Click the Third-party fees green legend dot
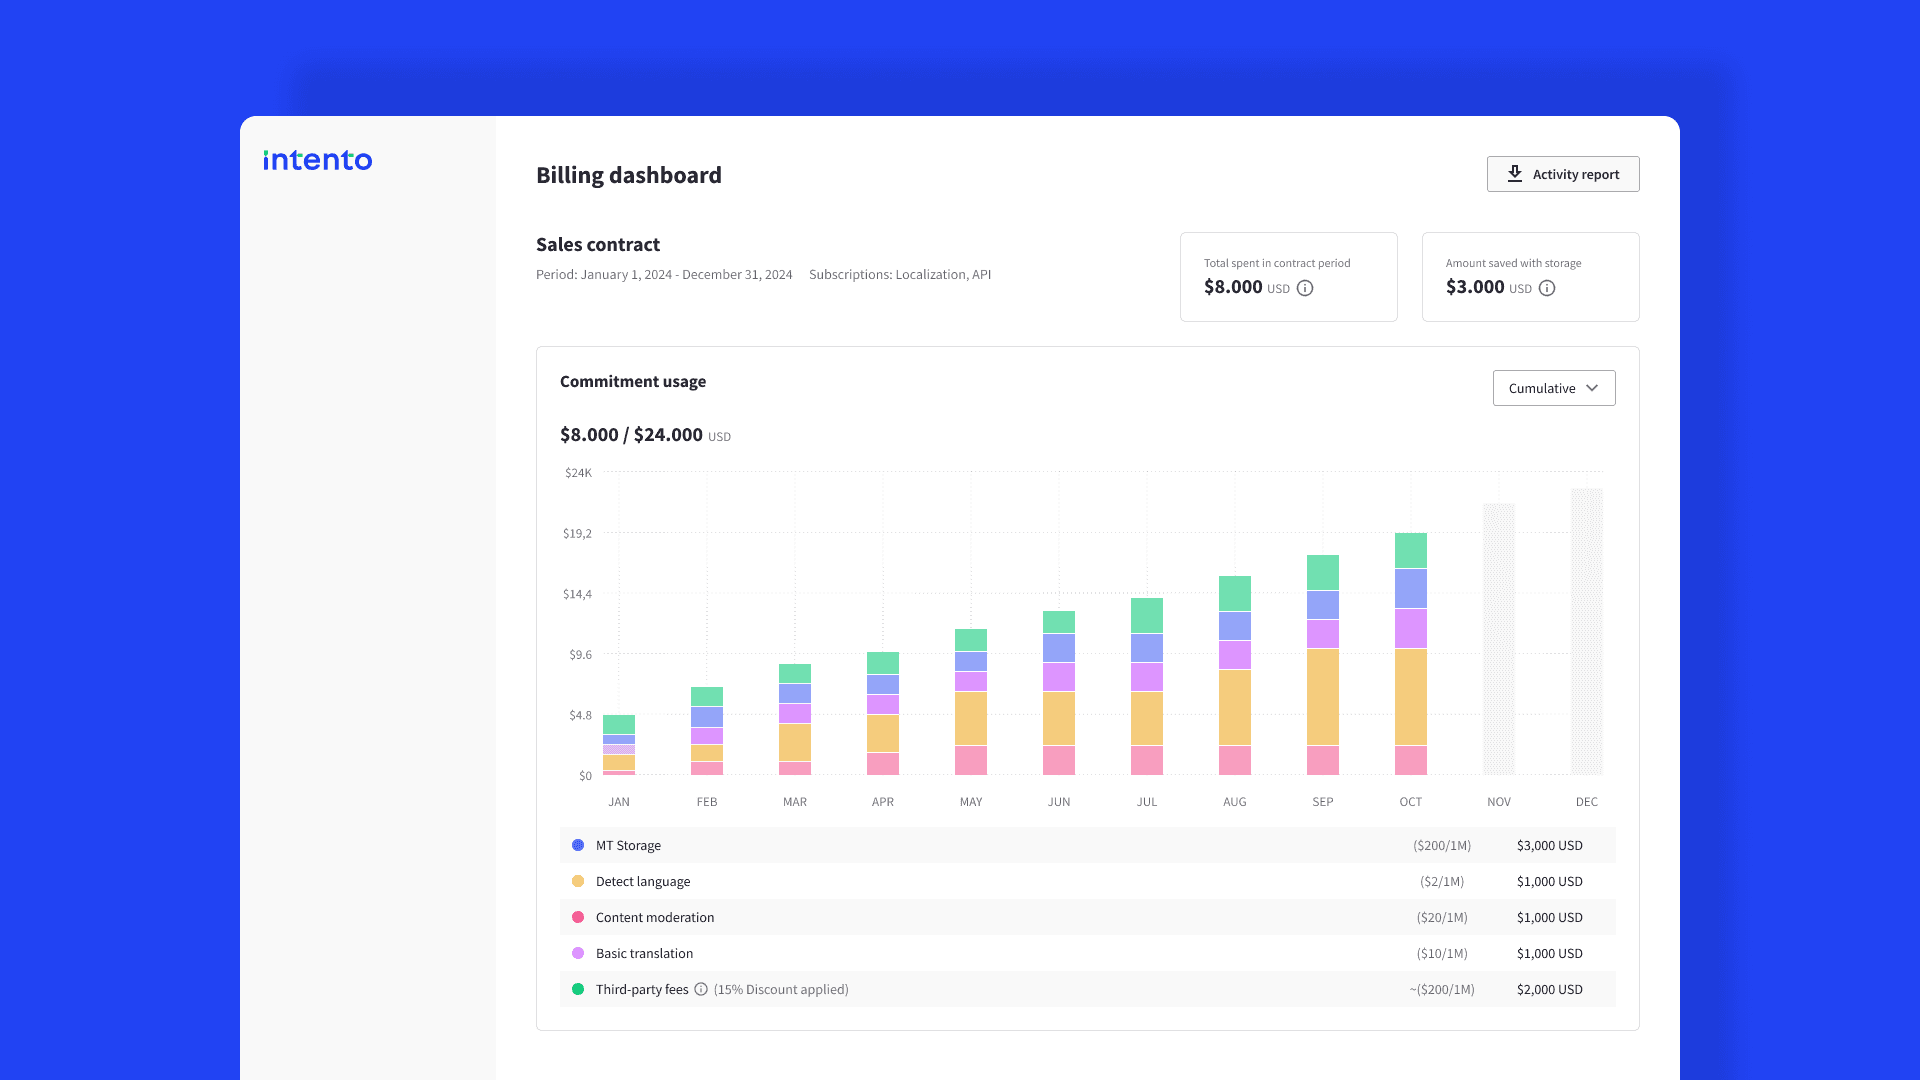 coord(578,989)
